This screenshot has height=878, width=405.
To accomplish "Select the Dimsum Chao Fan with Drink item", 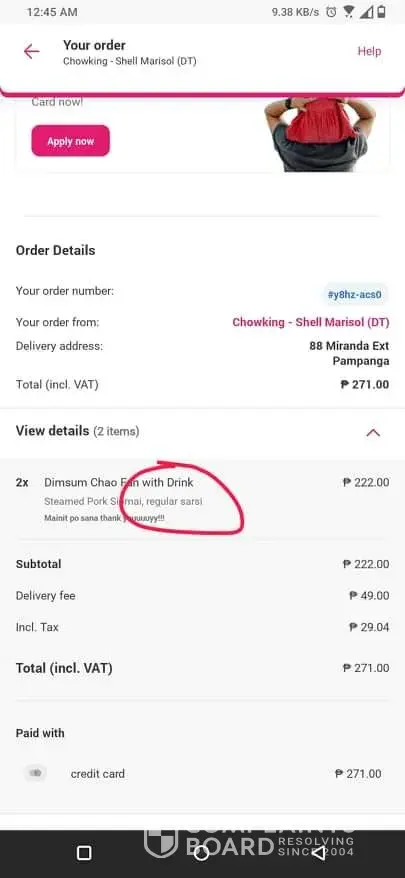I will (202, 499).
